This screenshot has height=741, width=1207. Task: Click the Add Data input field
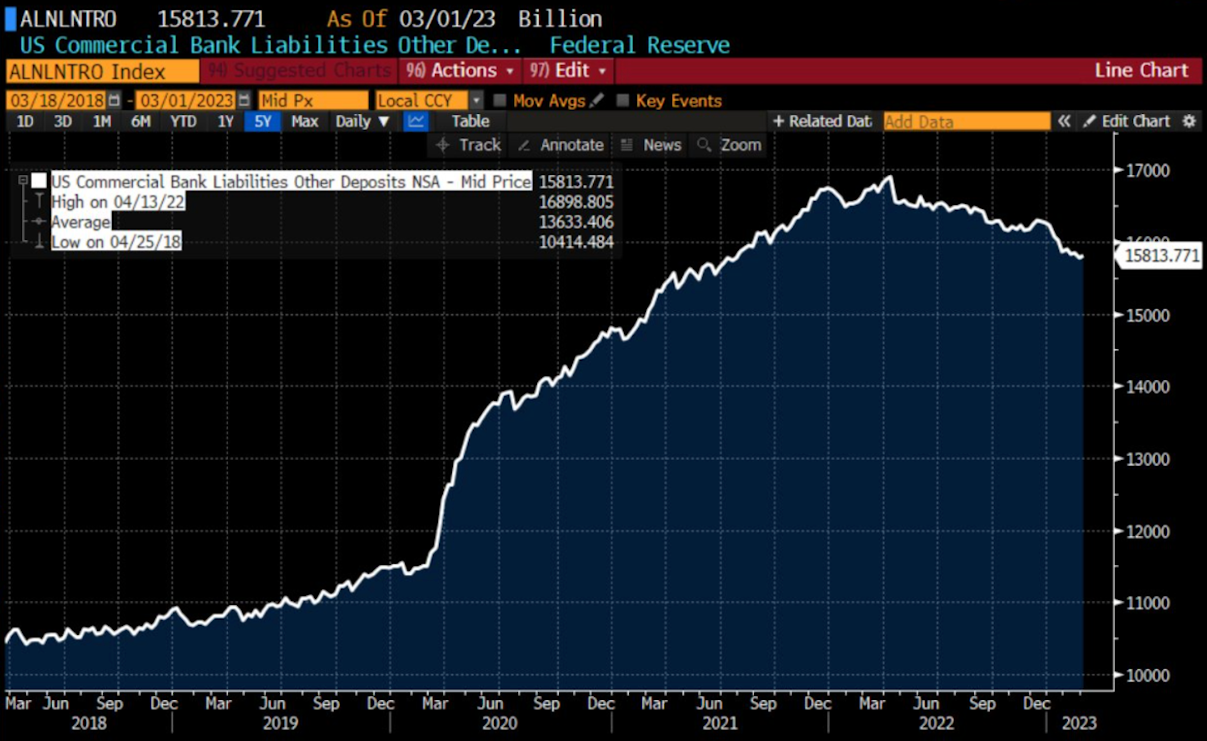coord(966,121)
